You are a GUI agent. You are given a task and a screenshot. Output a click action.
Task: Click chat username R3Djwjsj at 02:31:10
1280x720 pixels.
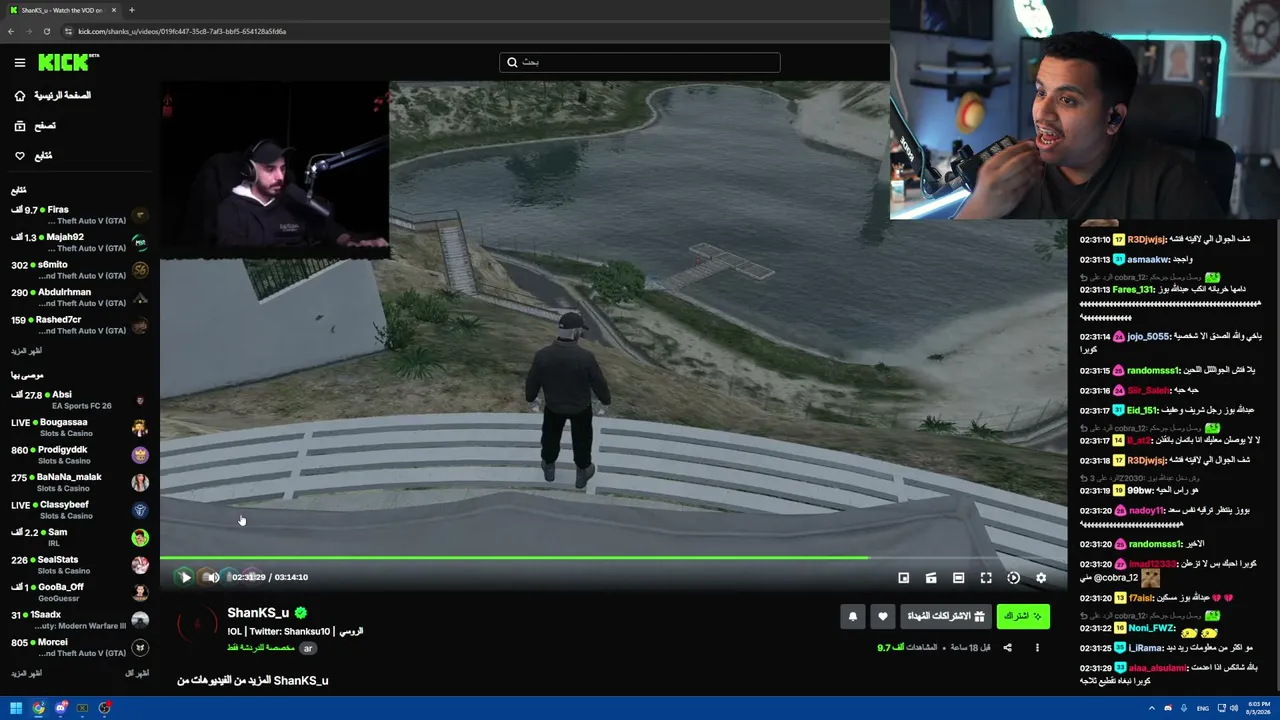1146,240
